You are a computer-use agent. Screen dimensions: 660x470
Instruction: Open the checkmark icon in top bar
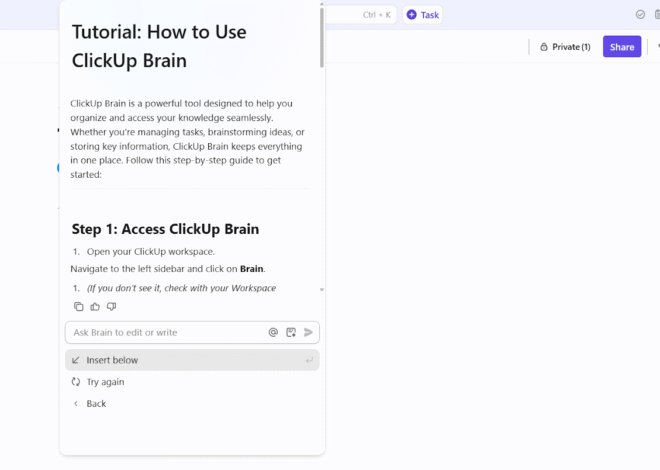(640, 15)
